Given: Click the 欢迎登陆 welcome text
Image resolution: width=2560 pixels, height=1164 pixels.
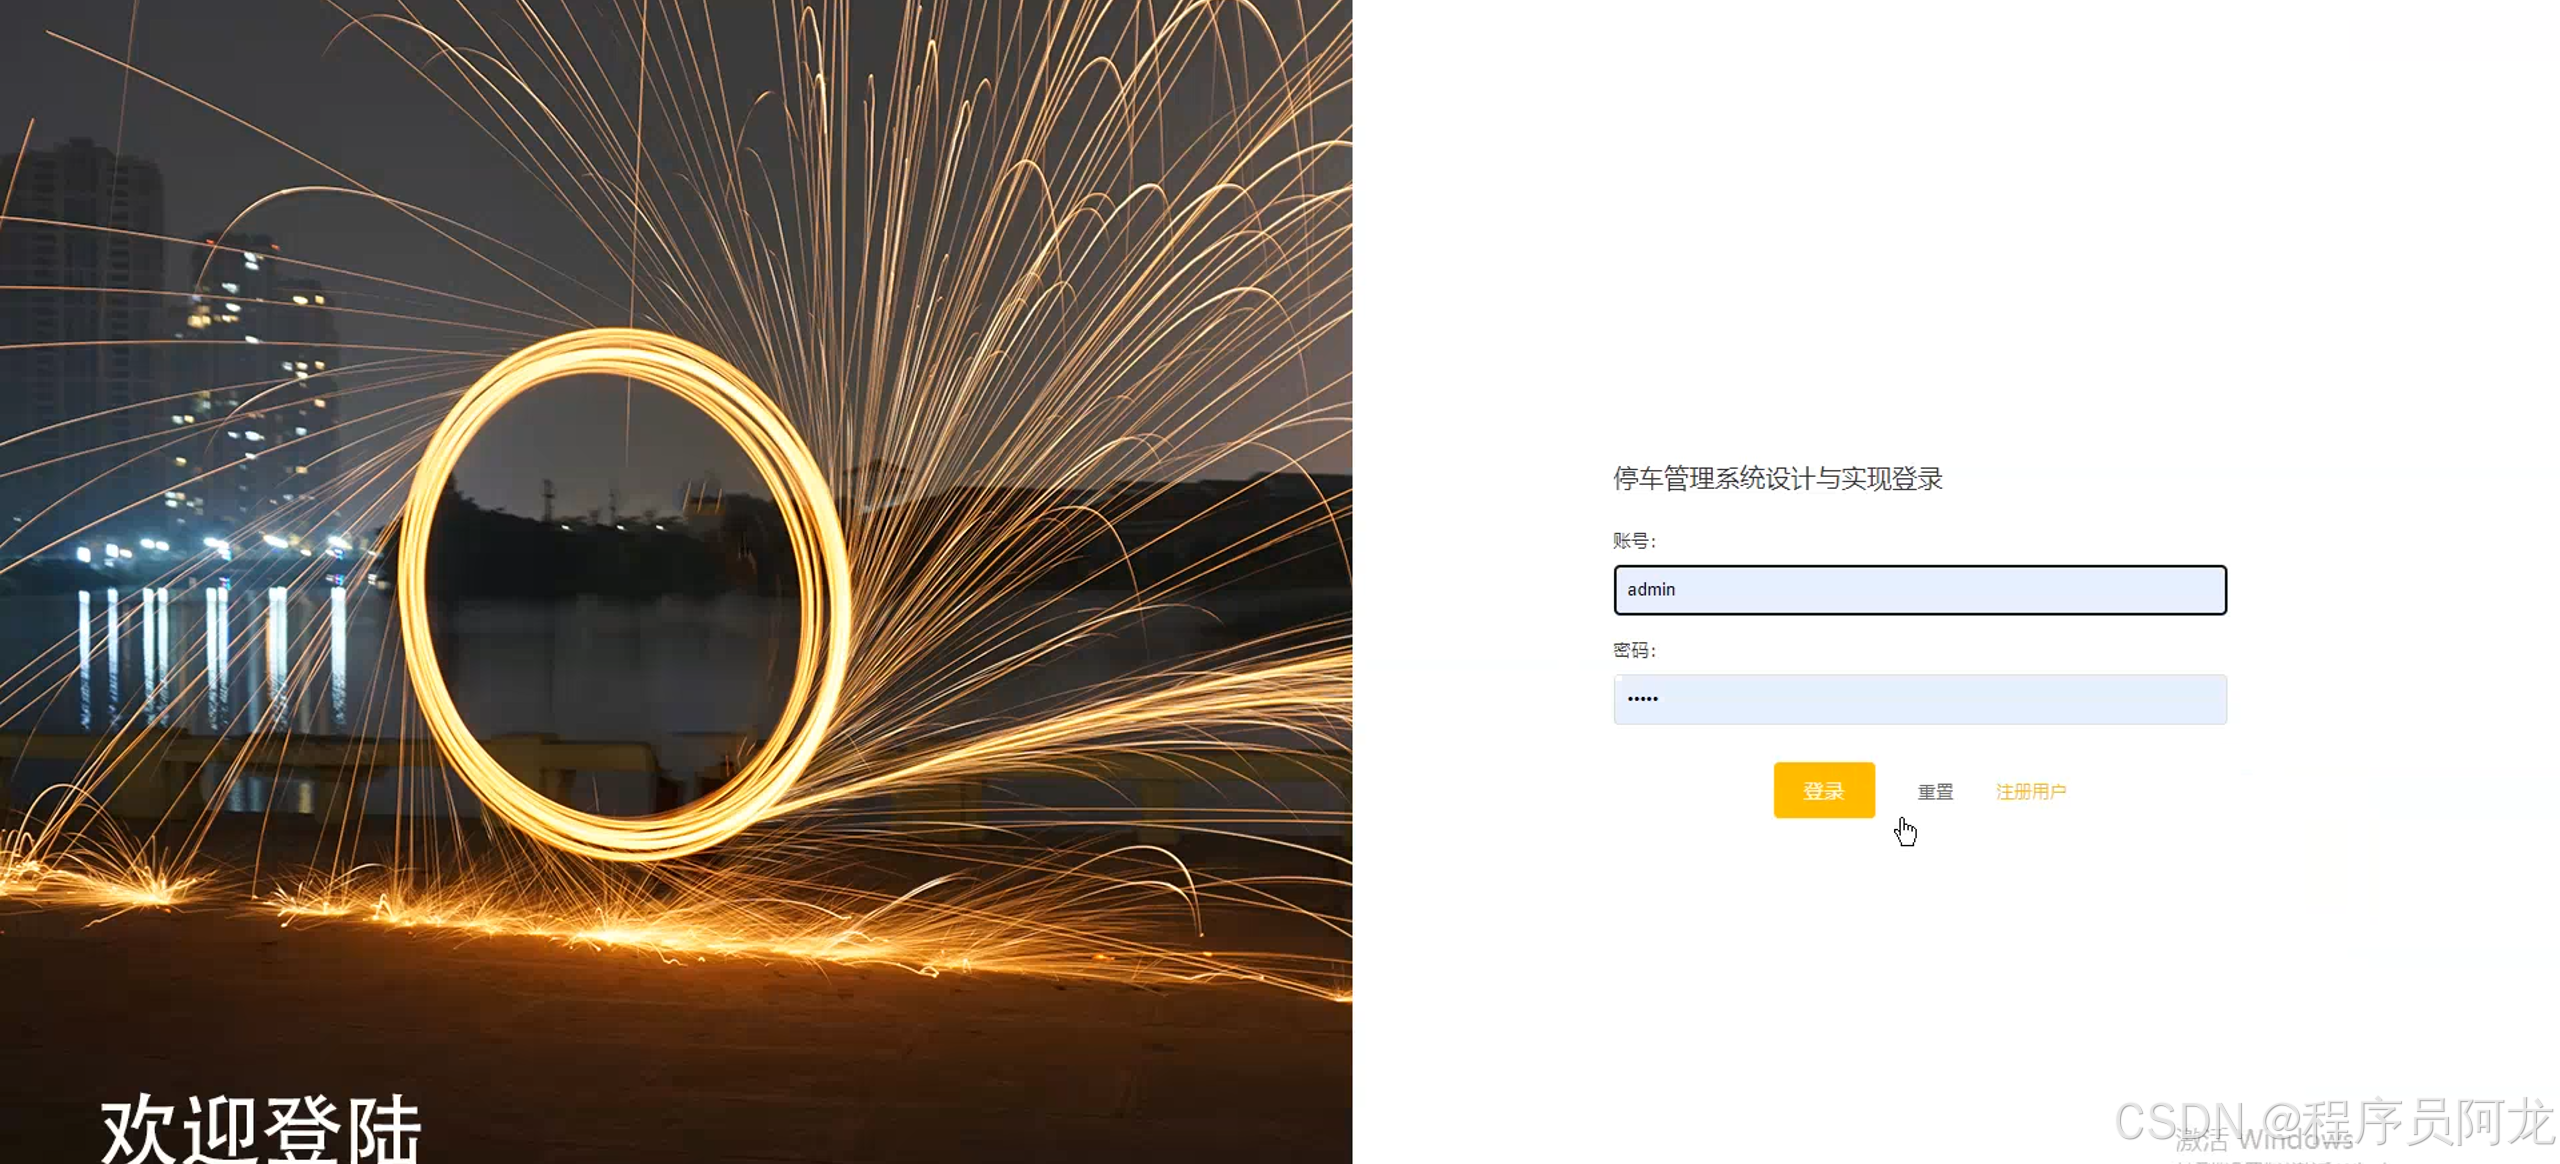Looking at the screenshot, I should (x=261, y=1128).
